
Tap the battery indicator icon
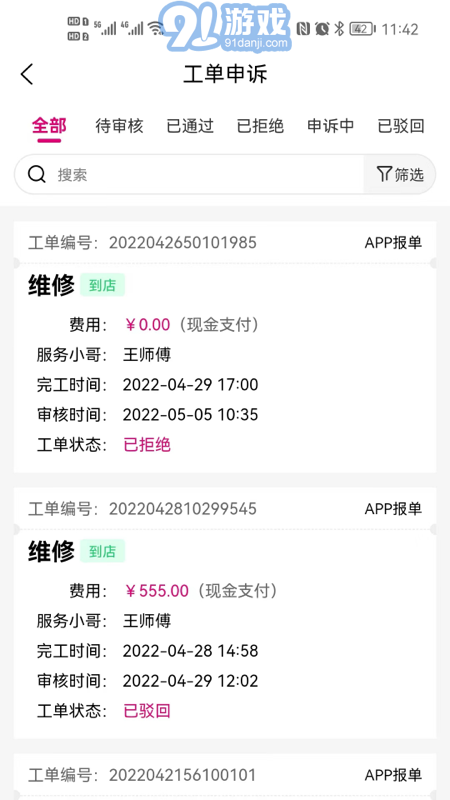coord(363,29)
